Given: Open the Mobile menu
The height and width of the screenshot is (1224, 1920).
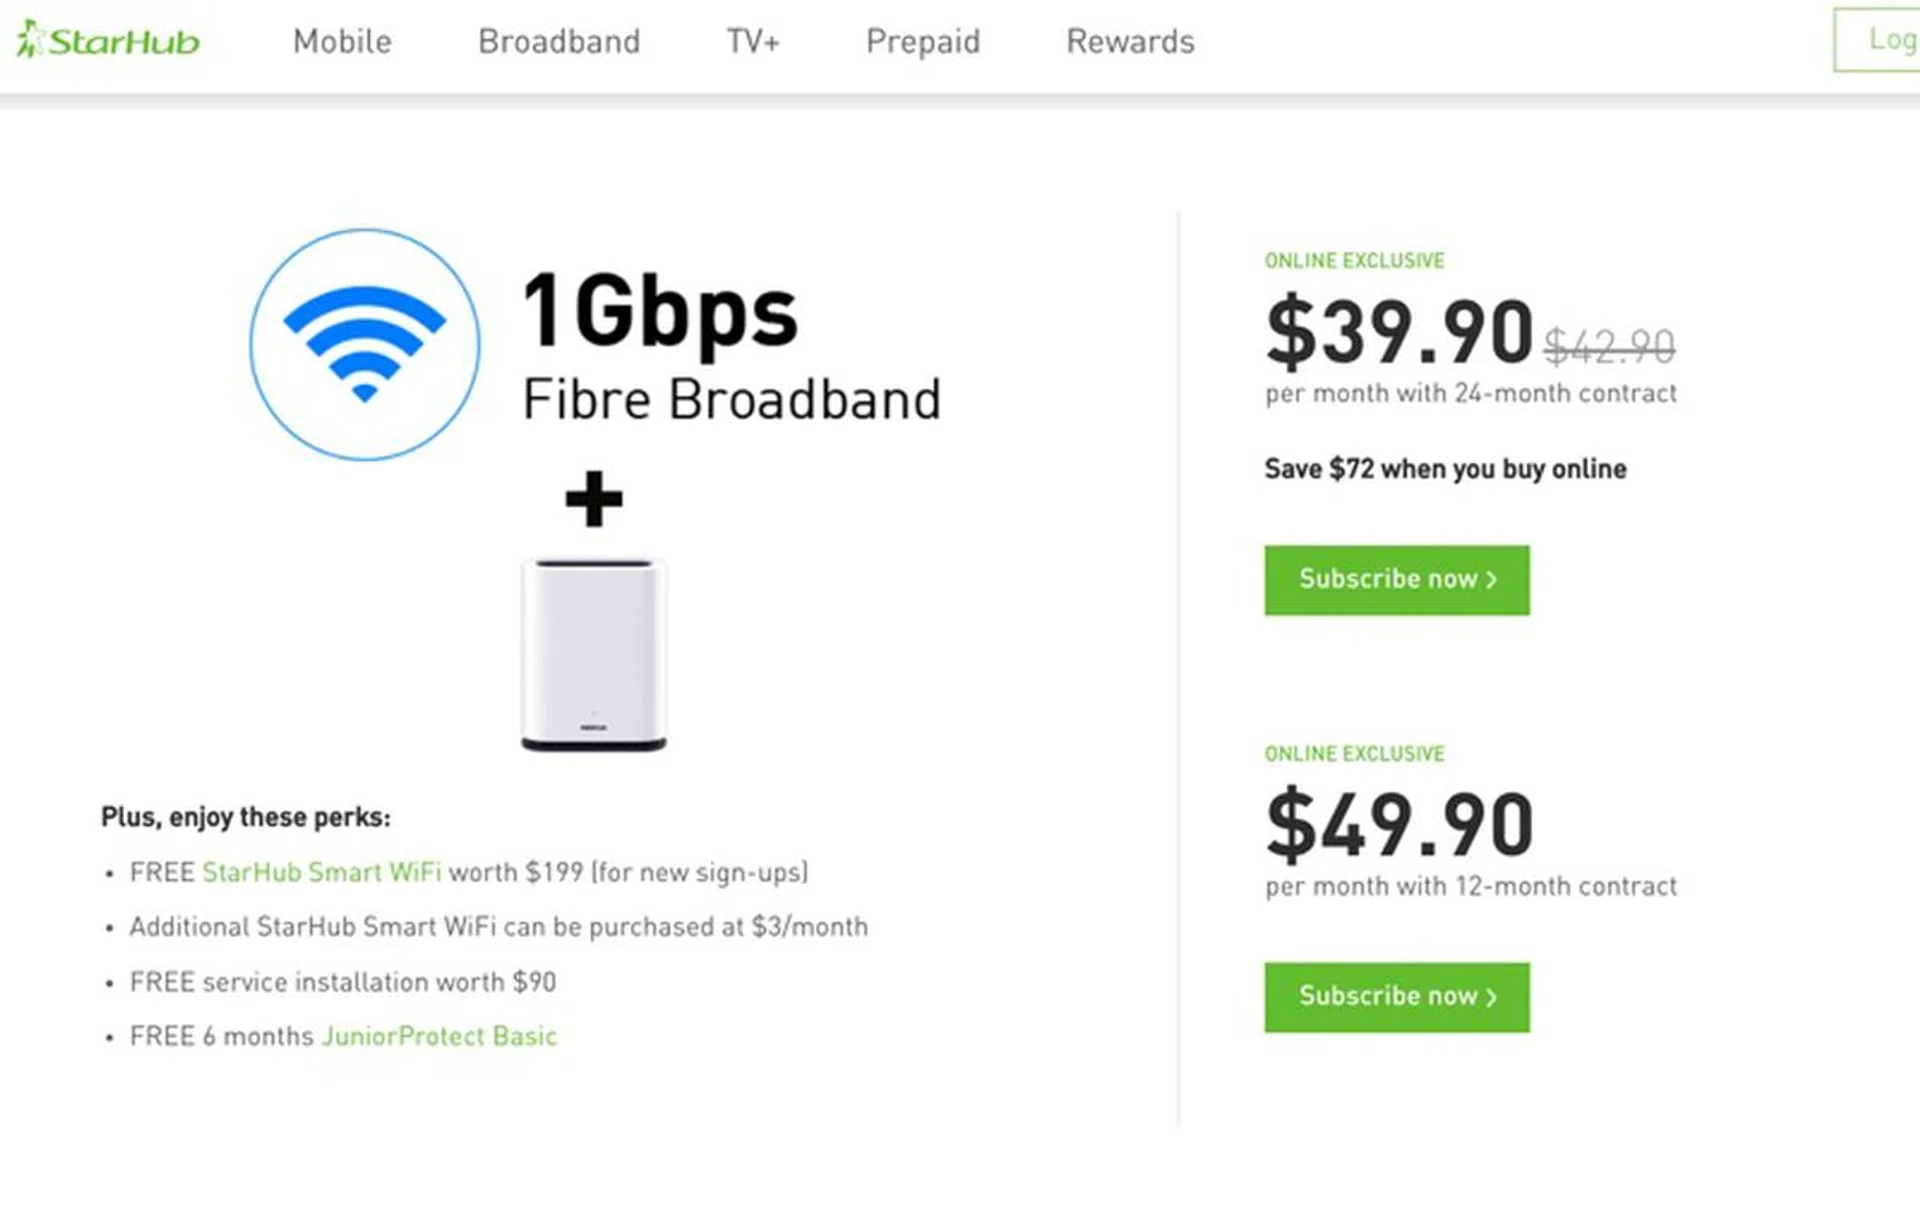Looking at the screenshot, I should pyautogui.click(x=342, y=41).
